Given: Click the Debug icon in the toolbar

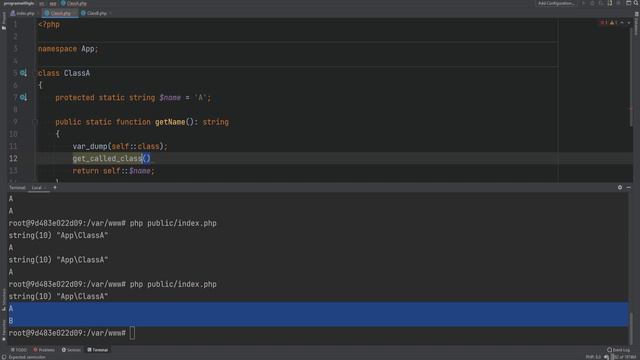Looking at the screenshot, I should point(593,3).
